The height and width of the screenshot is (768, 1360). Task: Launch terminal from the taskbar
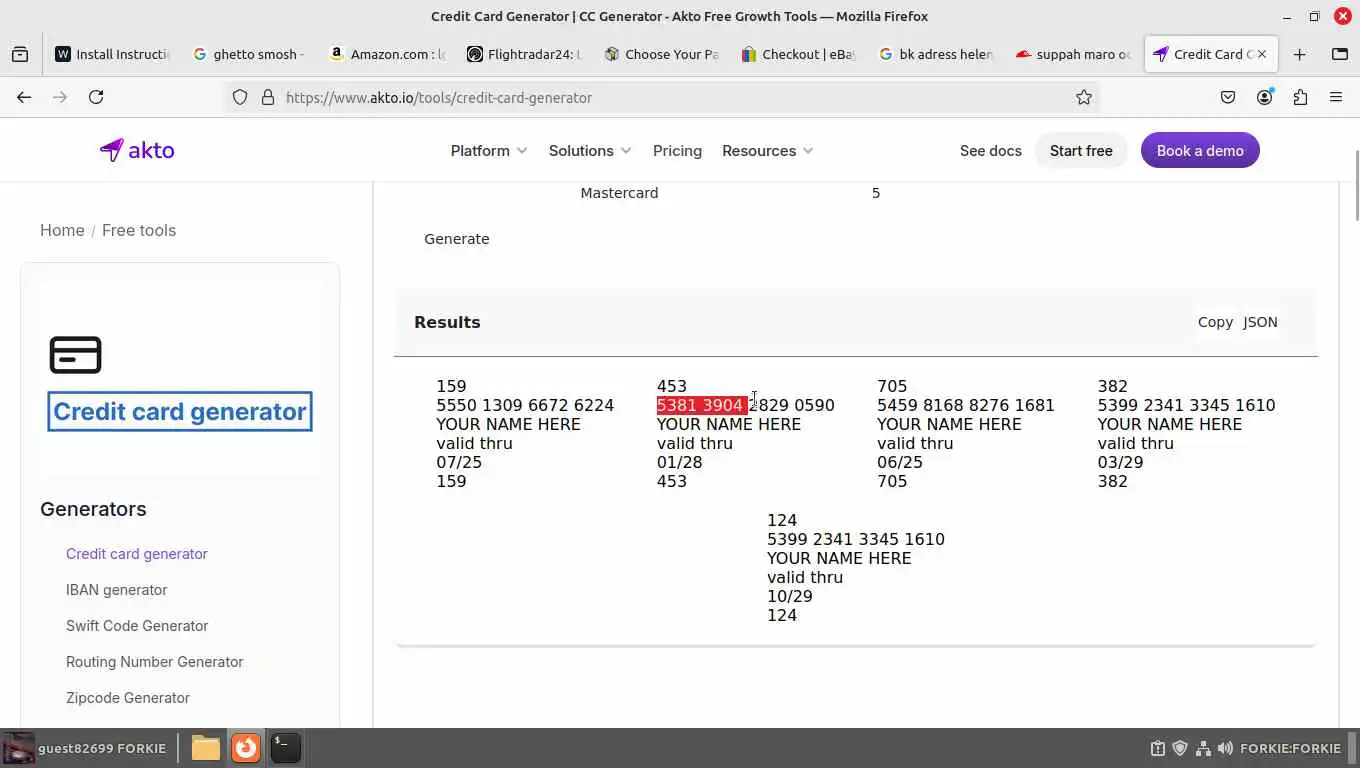tap(285, 748)
